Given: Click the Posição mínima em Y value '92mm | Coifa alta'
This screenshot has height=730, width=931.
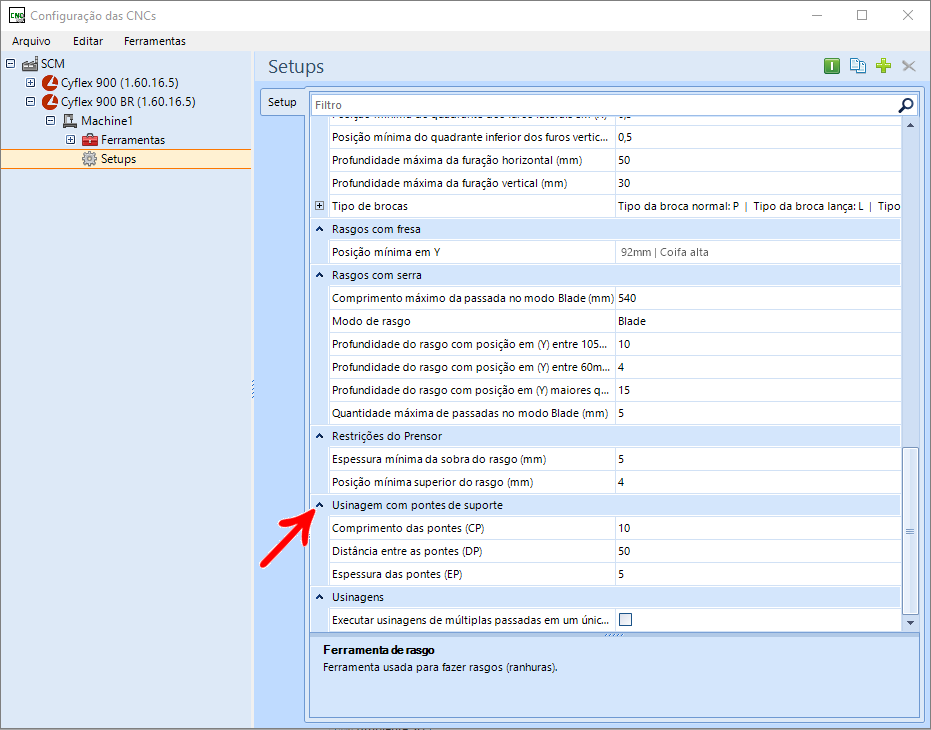Looking at the screenshot, I should 664,252.
